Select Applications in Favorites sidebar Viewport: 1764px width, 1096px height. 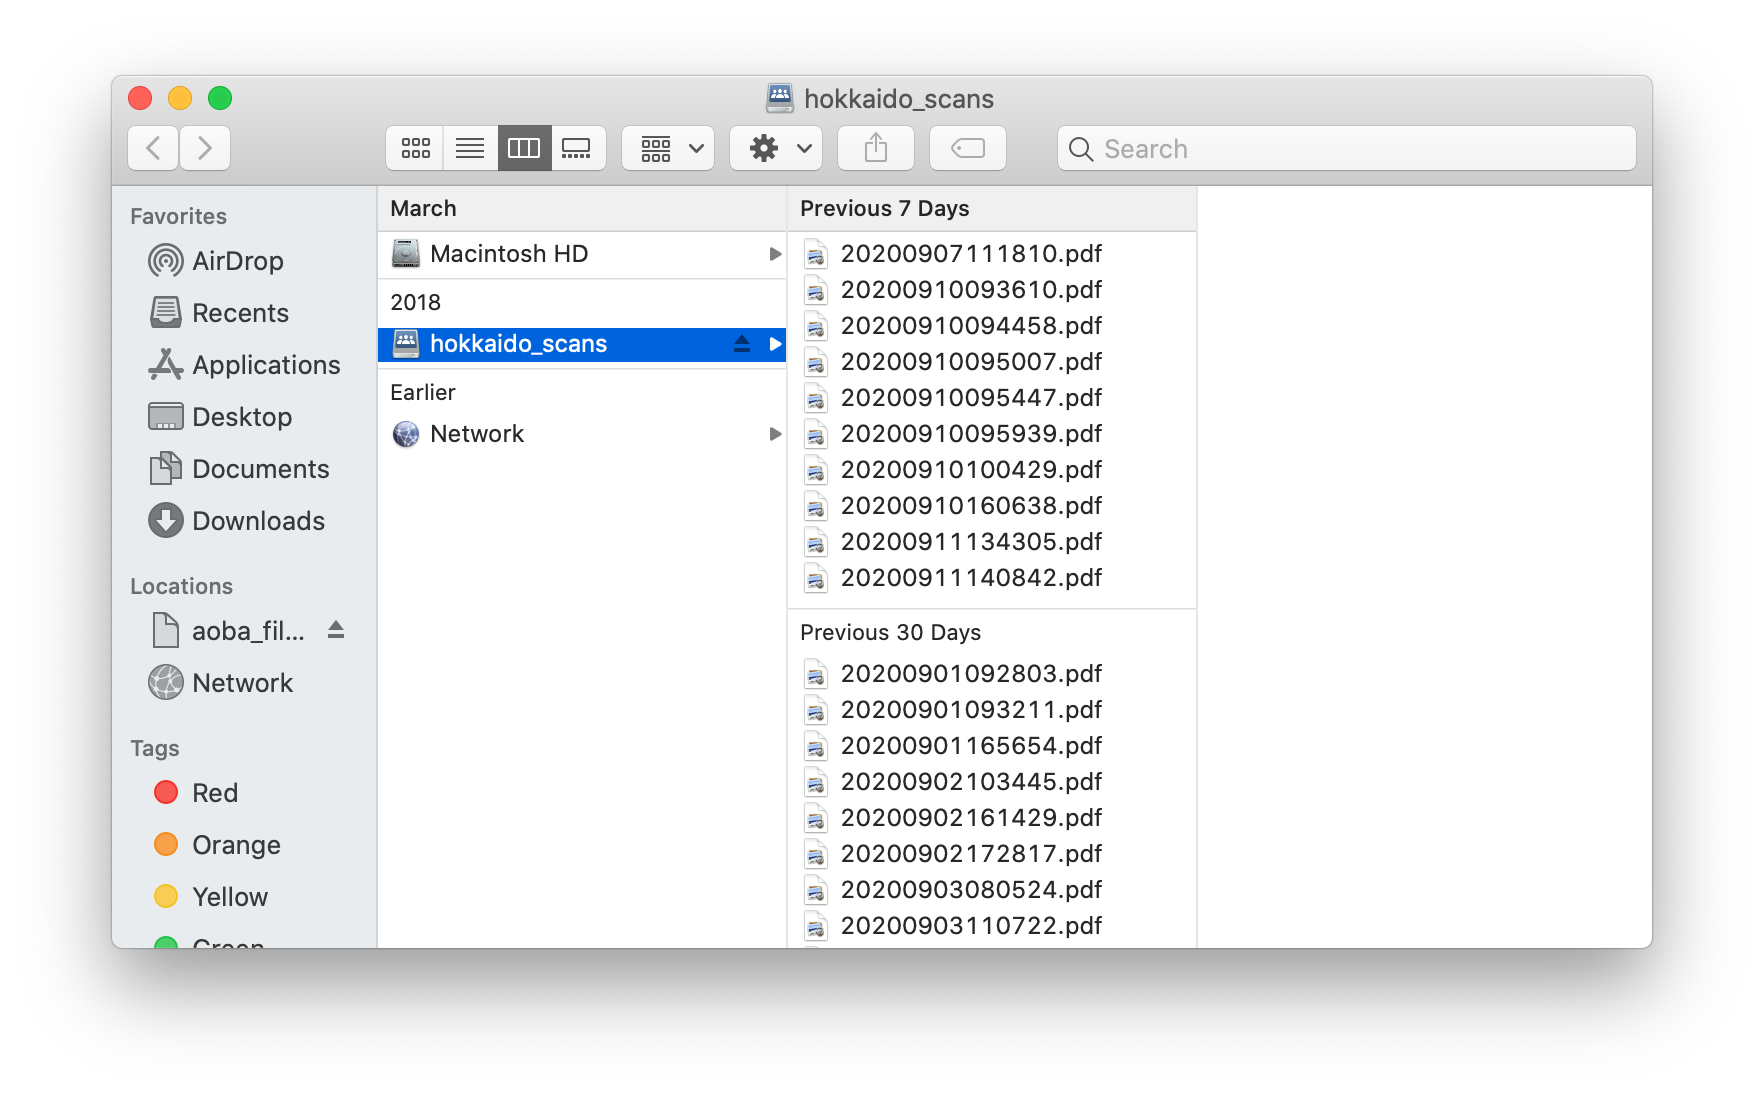pos(265,365)
